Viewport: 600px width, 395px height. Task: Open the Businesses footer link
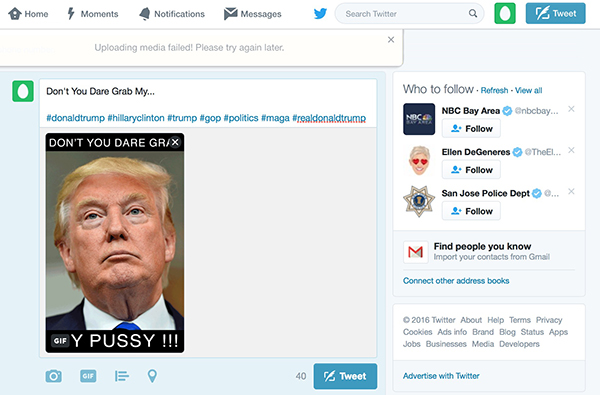[446, 344]
